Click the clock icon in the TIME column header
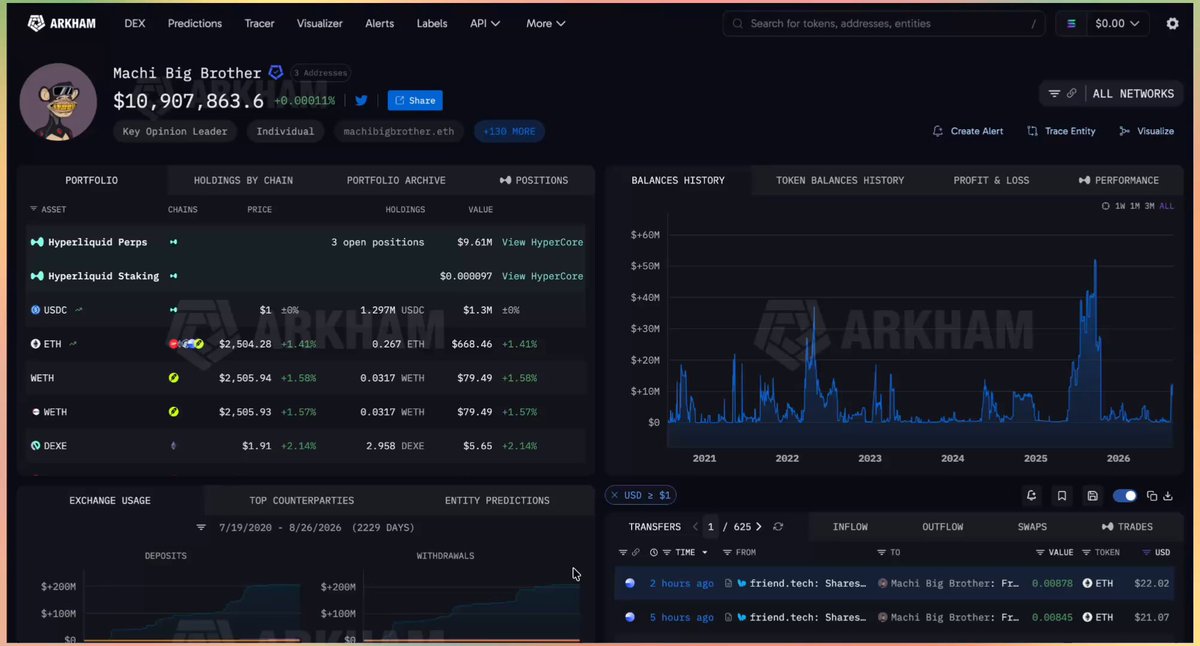Screen dimensions: 1200x646 pyautogui.click(x=653, y=552)
